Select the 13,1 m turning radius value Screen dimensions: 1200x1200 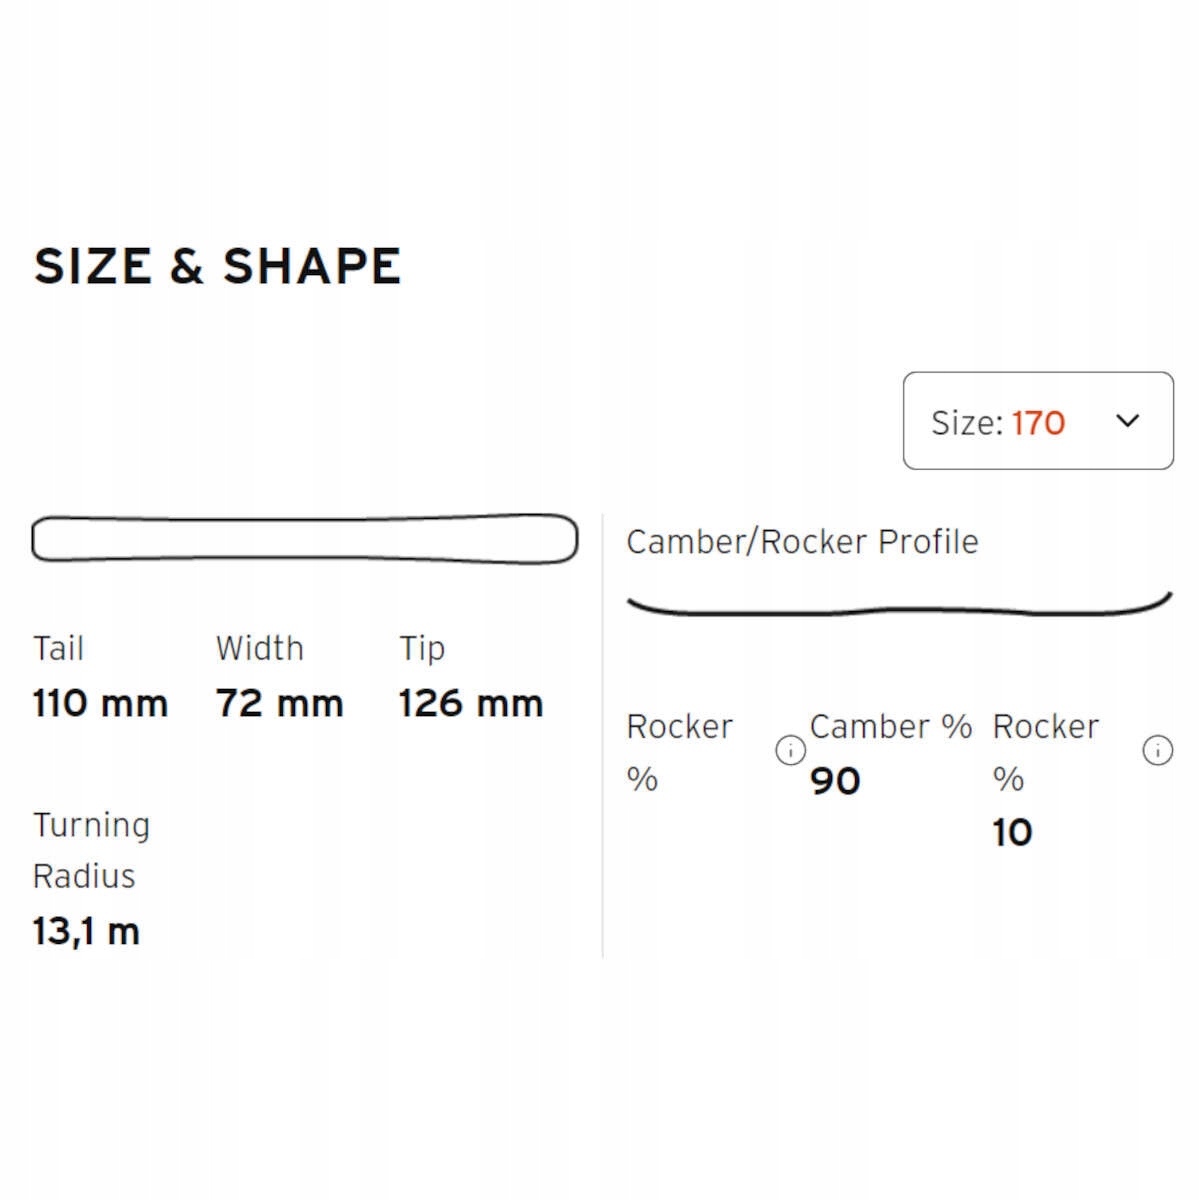pos(86,931)
